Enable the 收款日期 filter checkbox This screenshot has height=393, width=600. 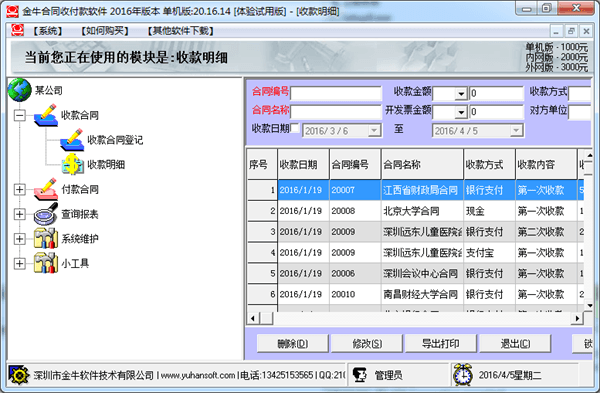(295, 128)
